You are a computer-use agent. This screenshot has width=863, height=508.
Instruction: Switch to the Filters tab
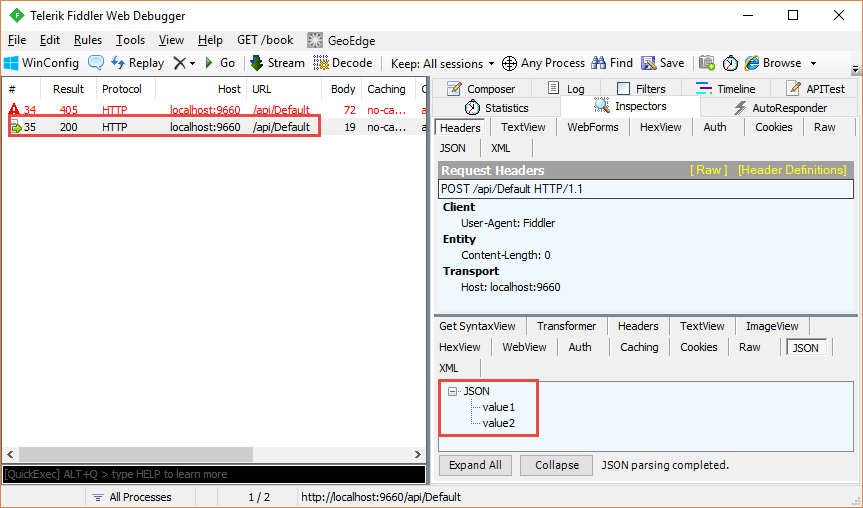pyautogui.click(x=641, y=89)
